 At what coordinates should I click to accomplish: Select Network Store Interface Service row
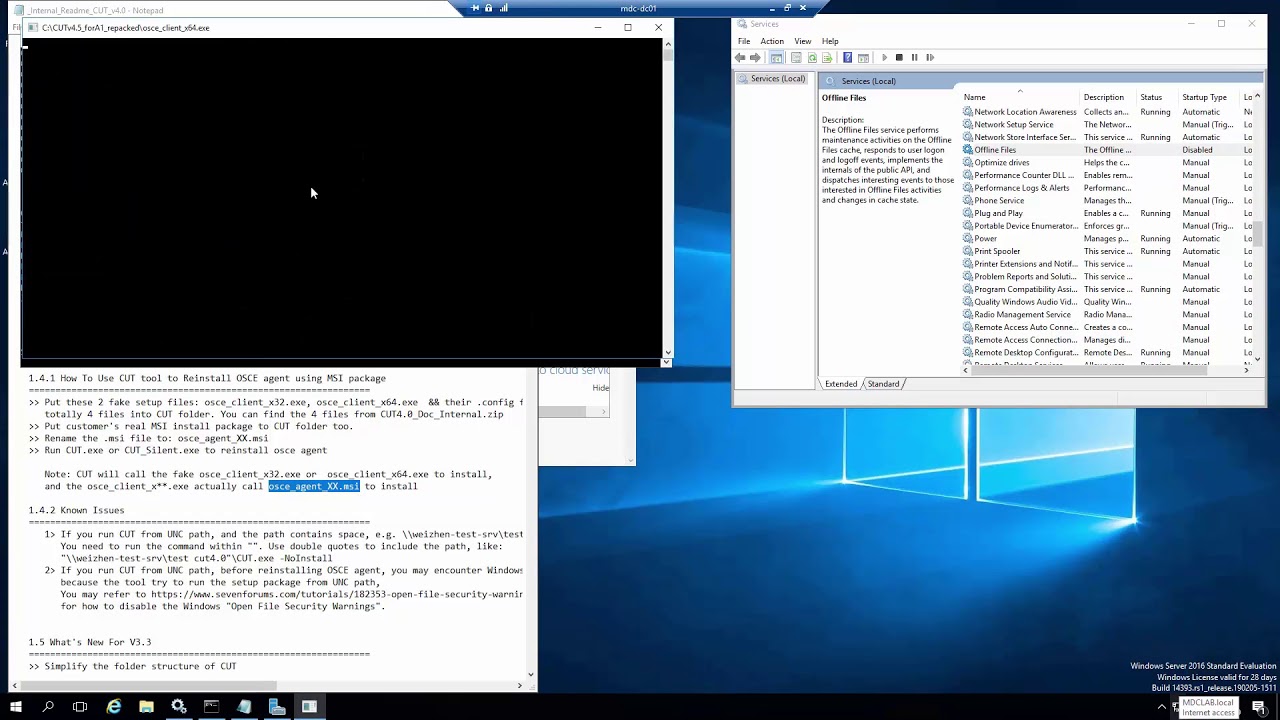(x=1107, y=137)
